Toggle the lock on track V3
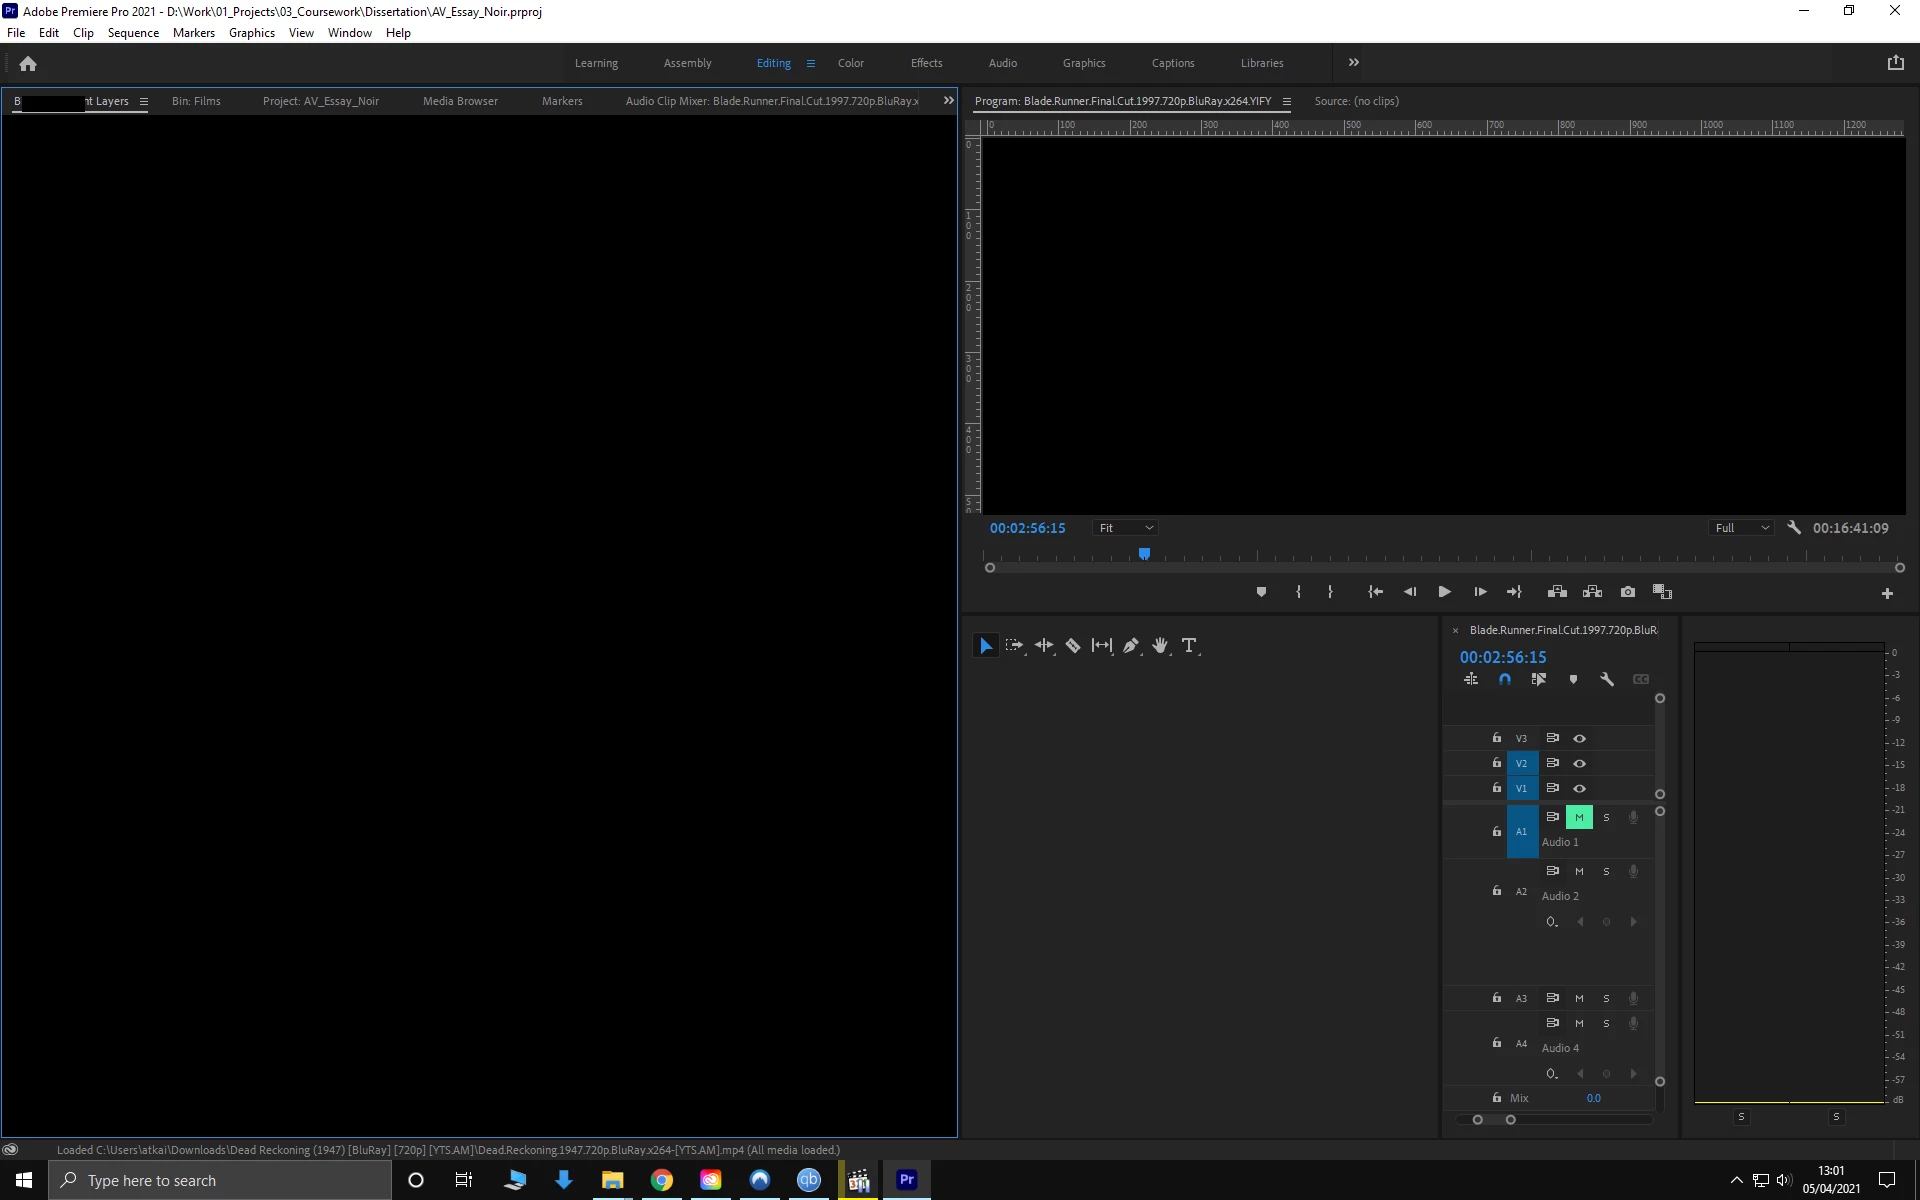Screen dimensions: 1920x1200 tap(1497, 738)
